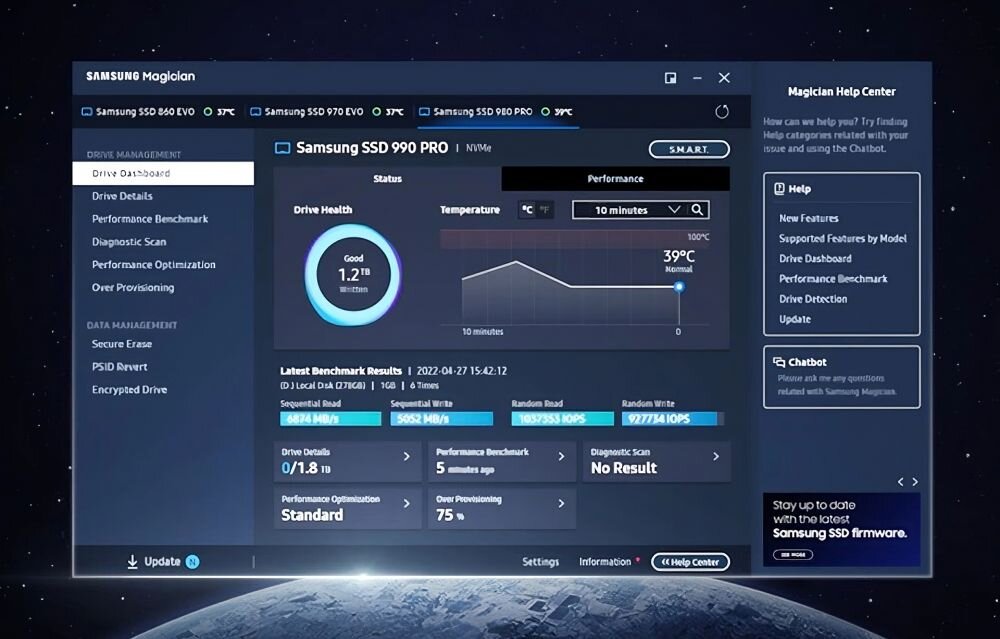Viewport: 1000px width, 639px height.
Task: Open the temperature search magnifier icon
Action: [x=697, y=210]
